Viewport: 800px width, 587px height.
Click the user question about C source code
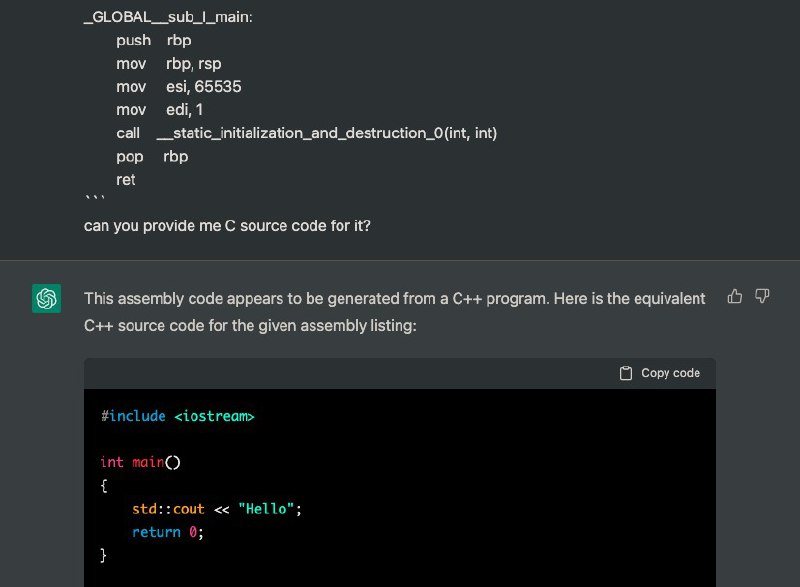coord(227,226)
